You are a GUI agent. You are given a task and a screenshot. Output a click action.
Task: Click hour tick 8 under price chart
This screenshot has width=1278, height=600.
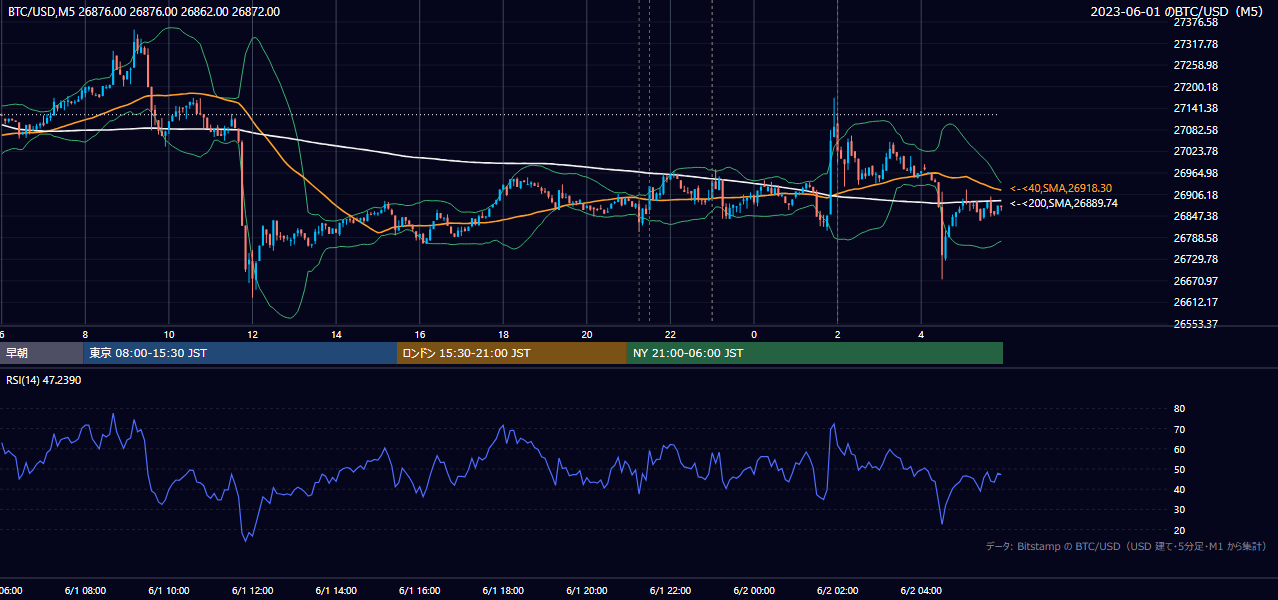tap(85, 334)
